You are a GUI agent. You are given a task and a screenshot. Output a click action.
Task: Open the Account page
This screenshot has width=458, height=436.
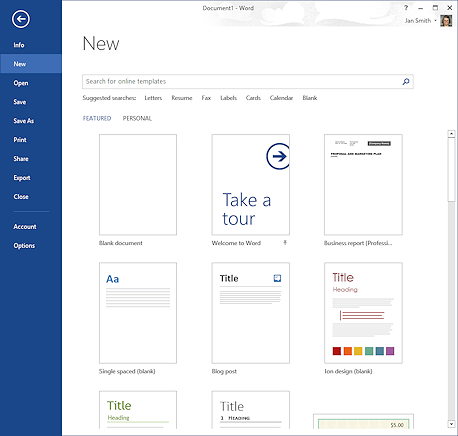point(25,227)
